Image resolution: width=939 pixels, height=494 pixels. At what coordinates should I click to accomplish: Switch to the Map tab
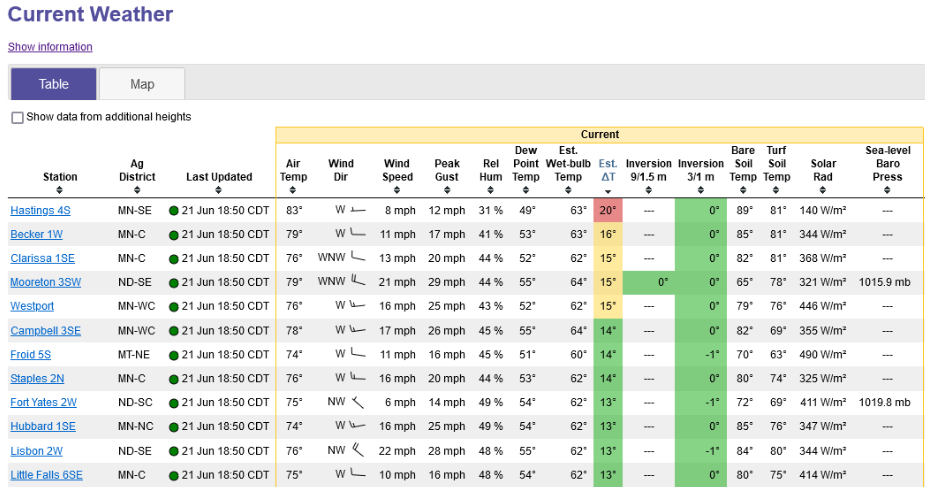[x=142, y=84]
